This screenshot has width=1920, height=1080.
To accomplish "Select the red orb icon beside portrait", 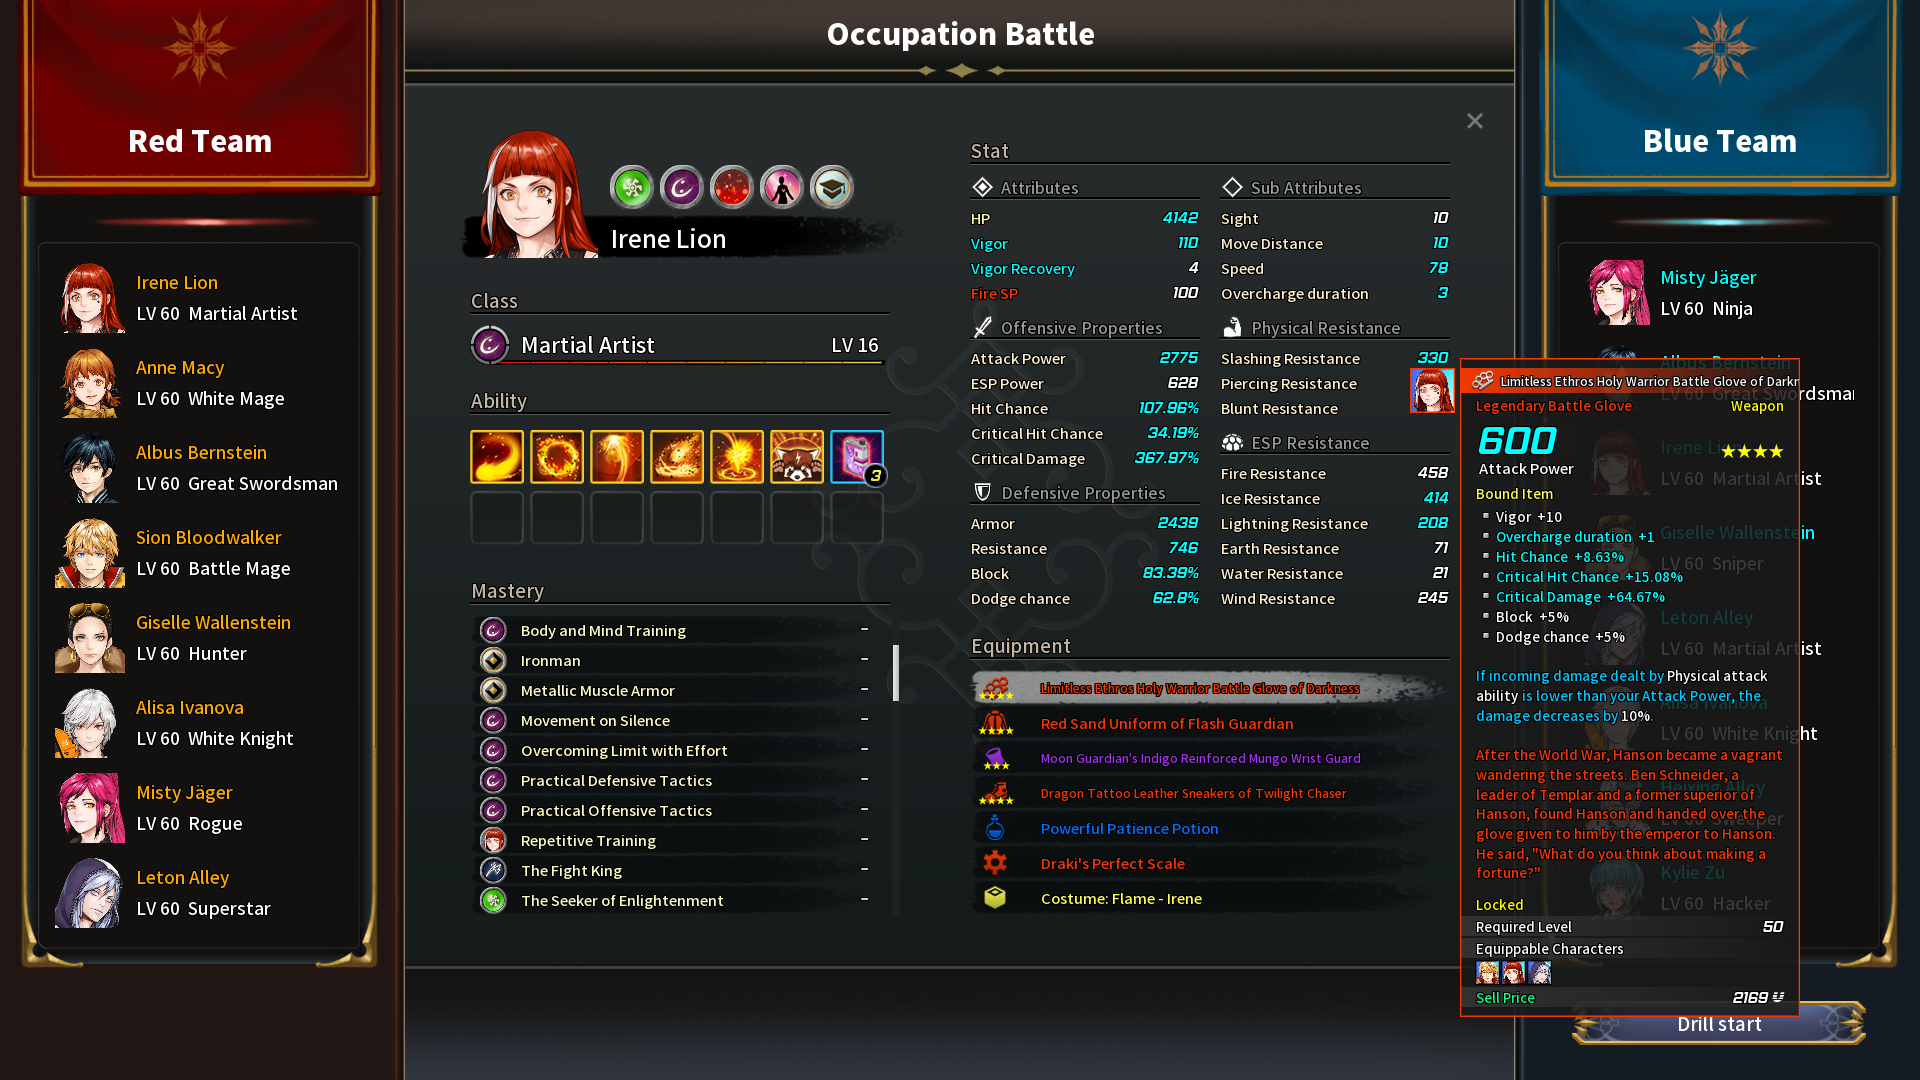I will [732, 187].
